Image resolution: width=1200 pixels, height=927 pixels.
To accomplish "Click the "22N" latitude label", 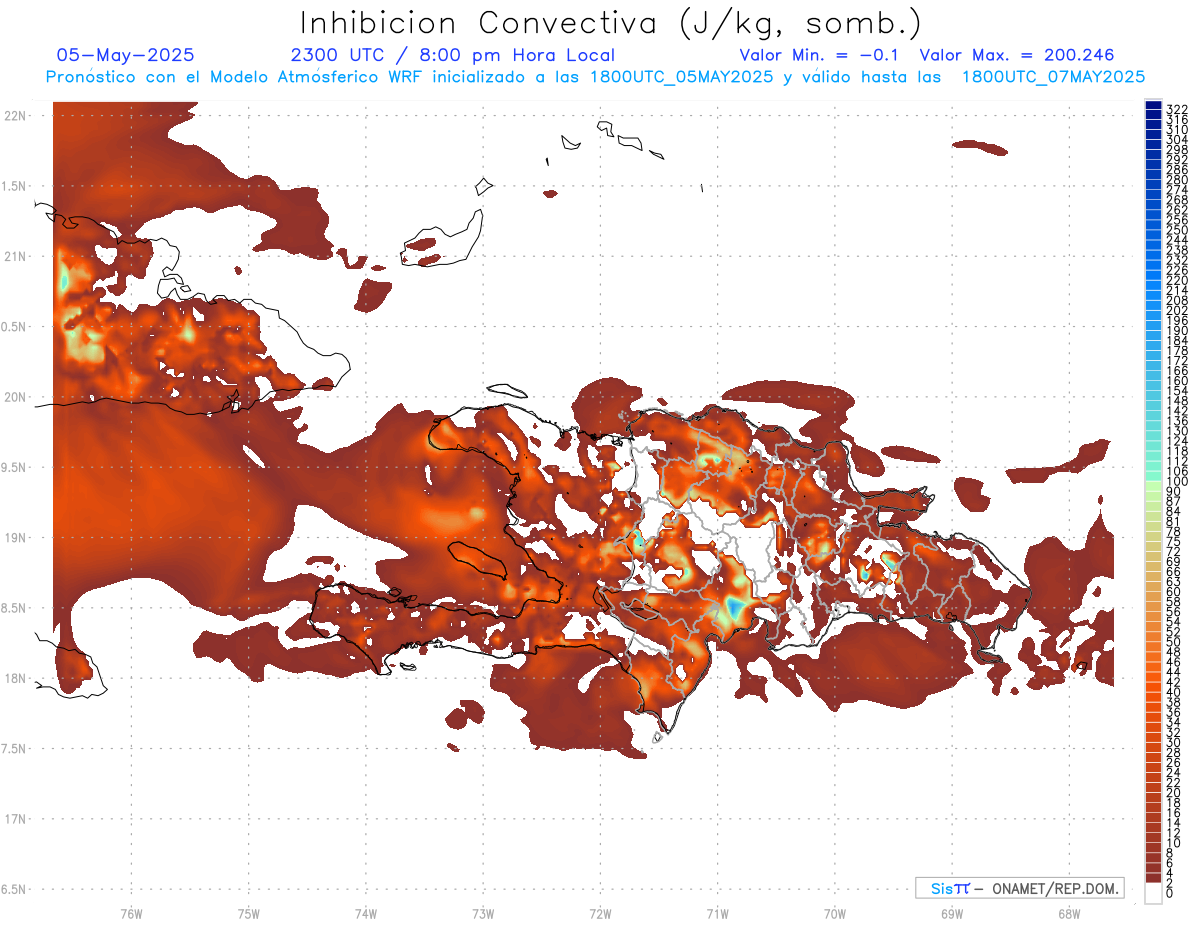I will pyautogui.click(x=15, y=116).
